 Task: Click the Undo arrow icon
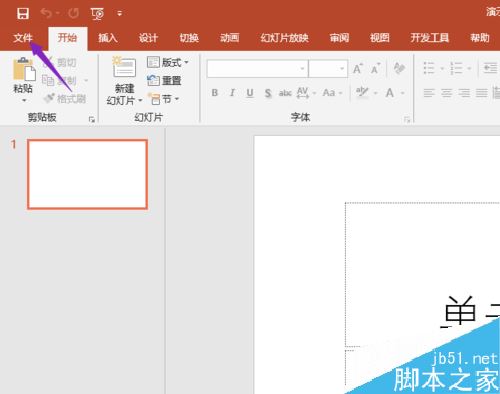[x=47, y=13]
